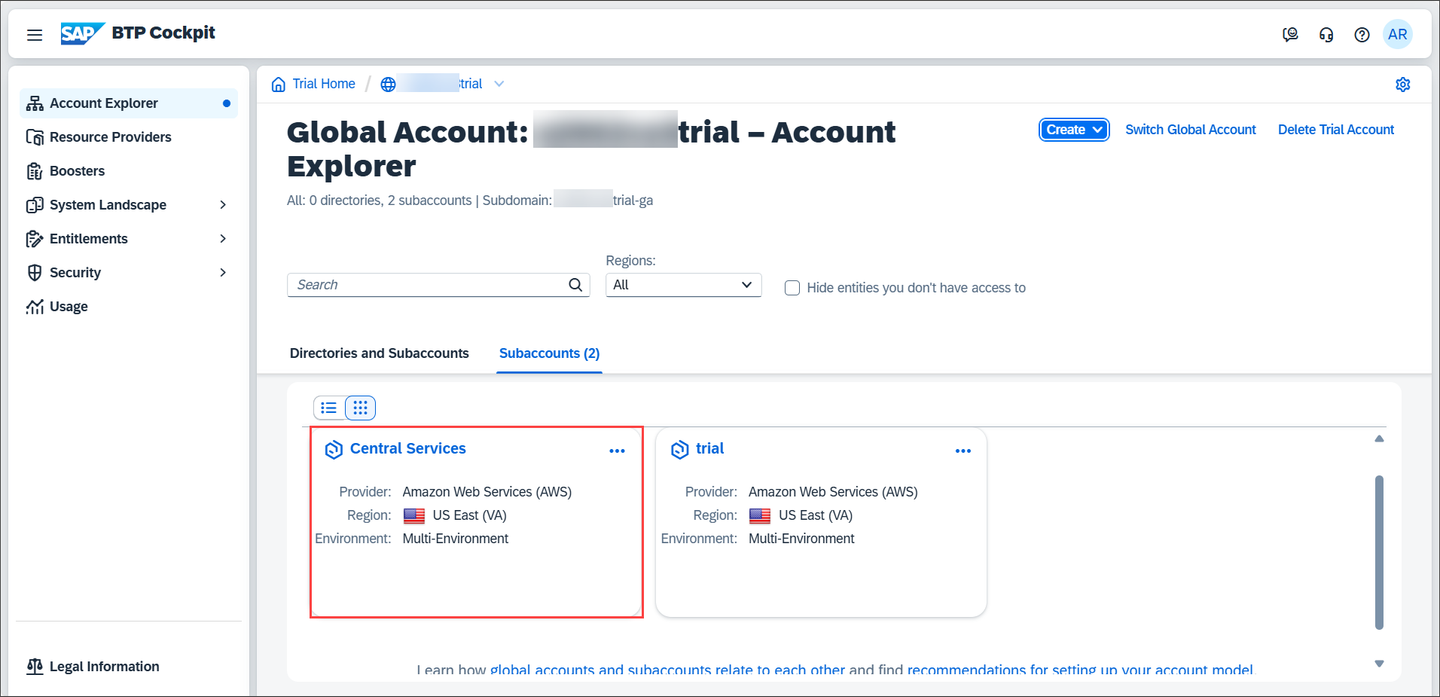
Task: Open the settings gear icon
Action: click(1403, 84)
